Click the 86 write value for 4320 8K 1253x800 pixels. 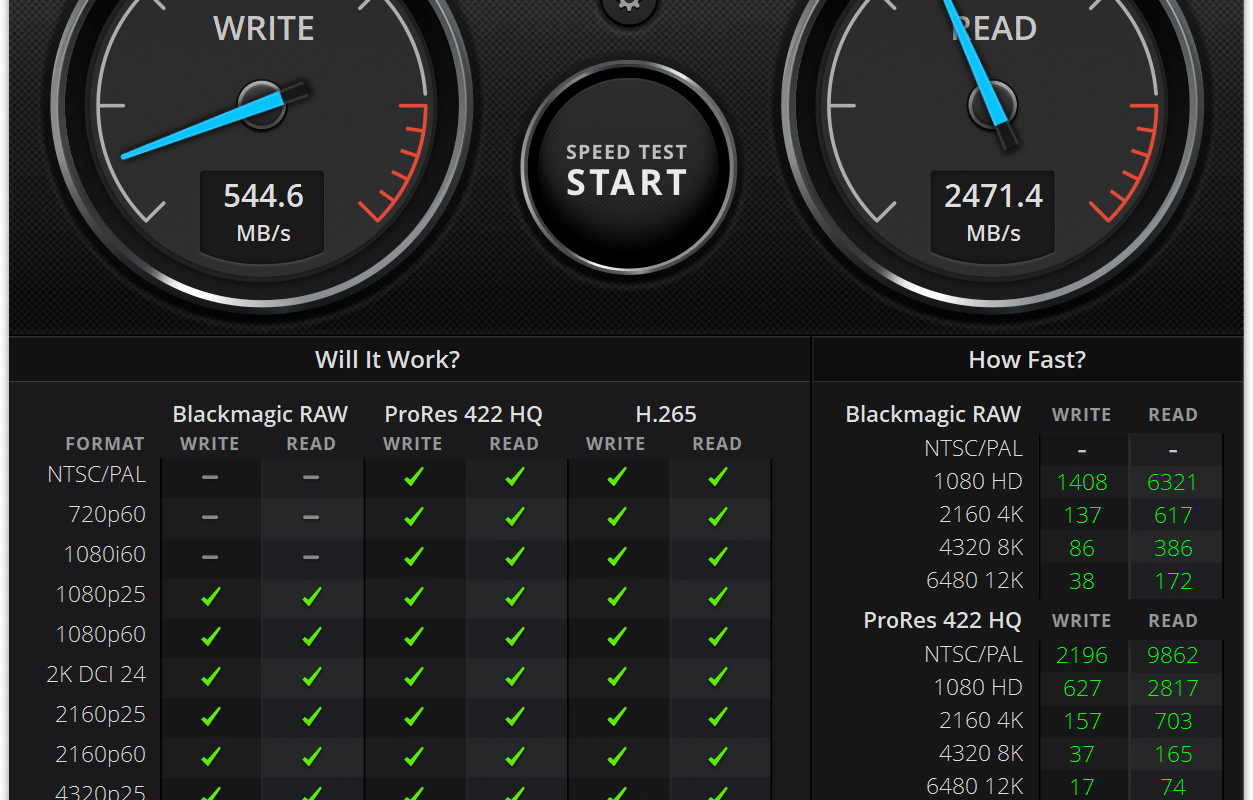pyautogui.click(x=1082, y=548)
